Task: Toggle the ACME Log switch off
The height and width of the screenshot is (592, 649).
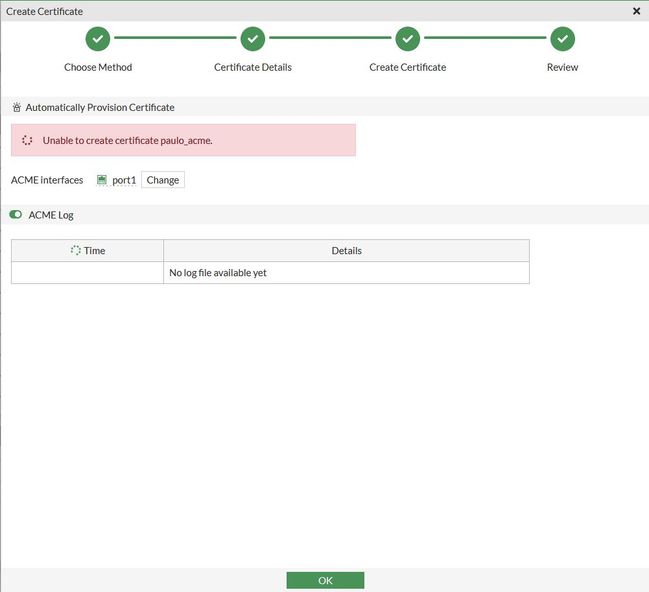Action: (16, 214)
